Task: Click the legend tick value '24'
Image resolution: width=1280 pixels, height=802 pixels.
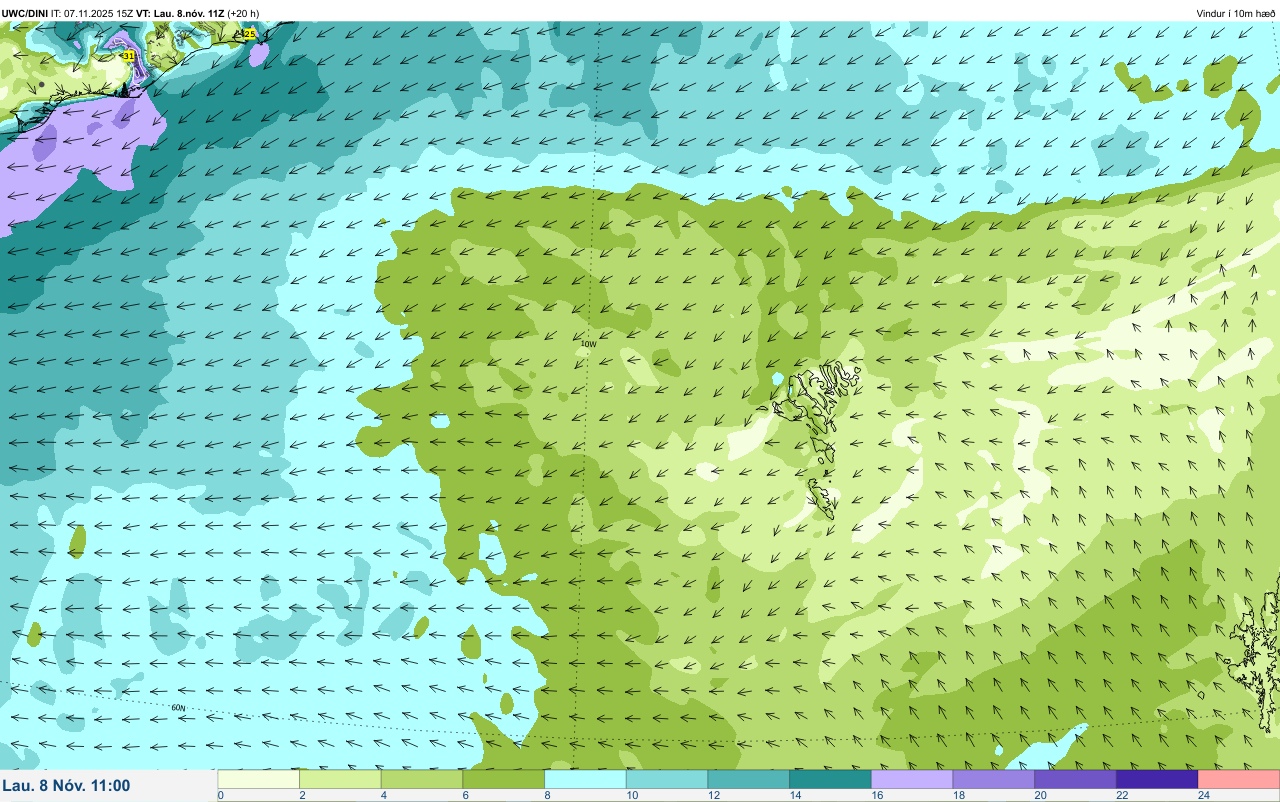Action: click(1203, 795)
